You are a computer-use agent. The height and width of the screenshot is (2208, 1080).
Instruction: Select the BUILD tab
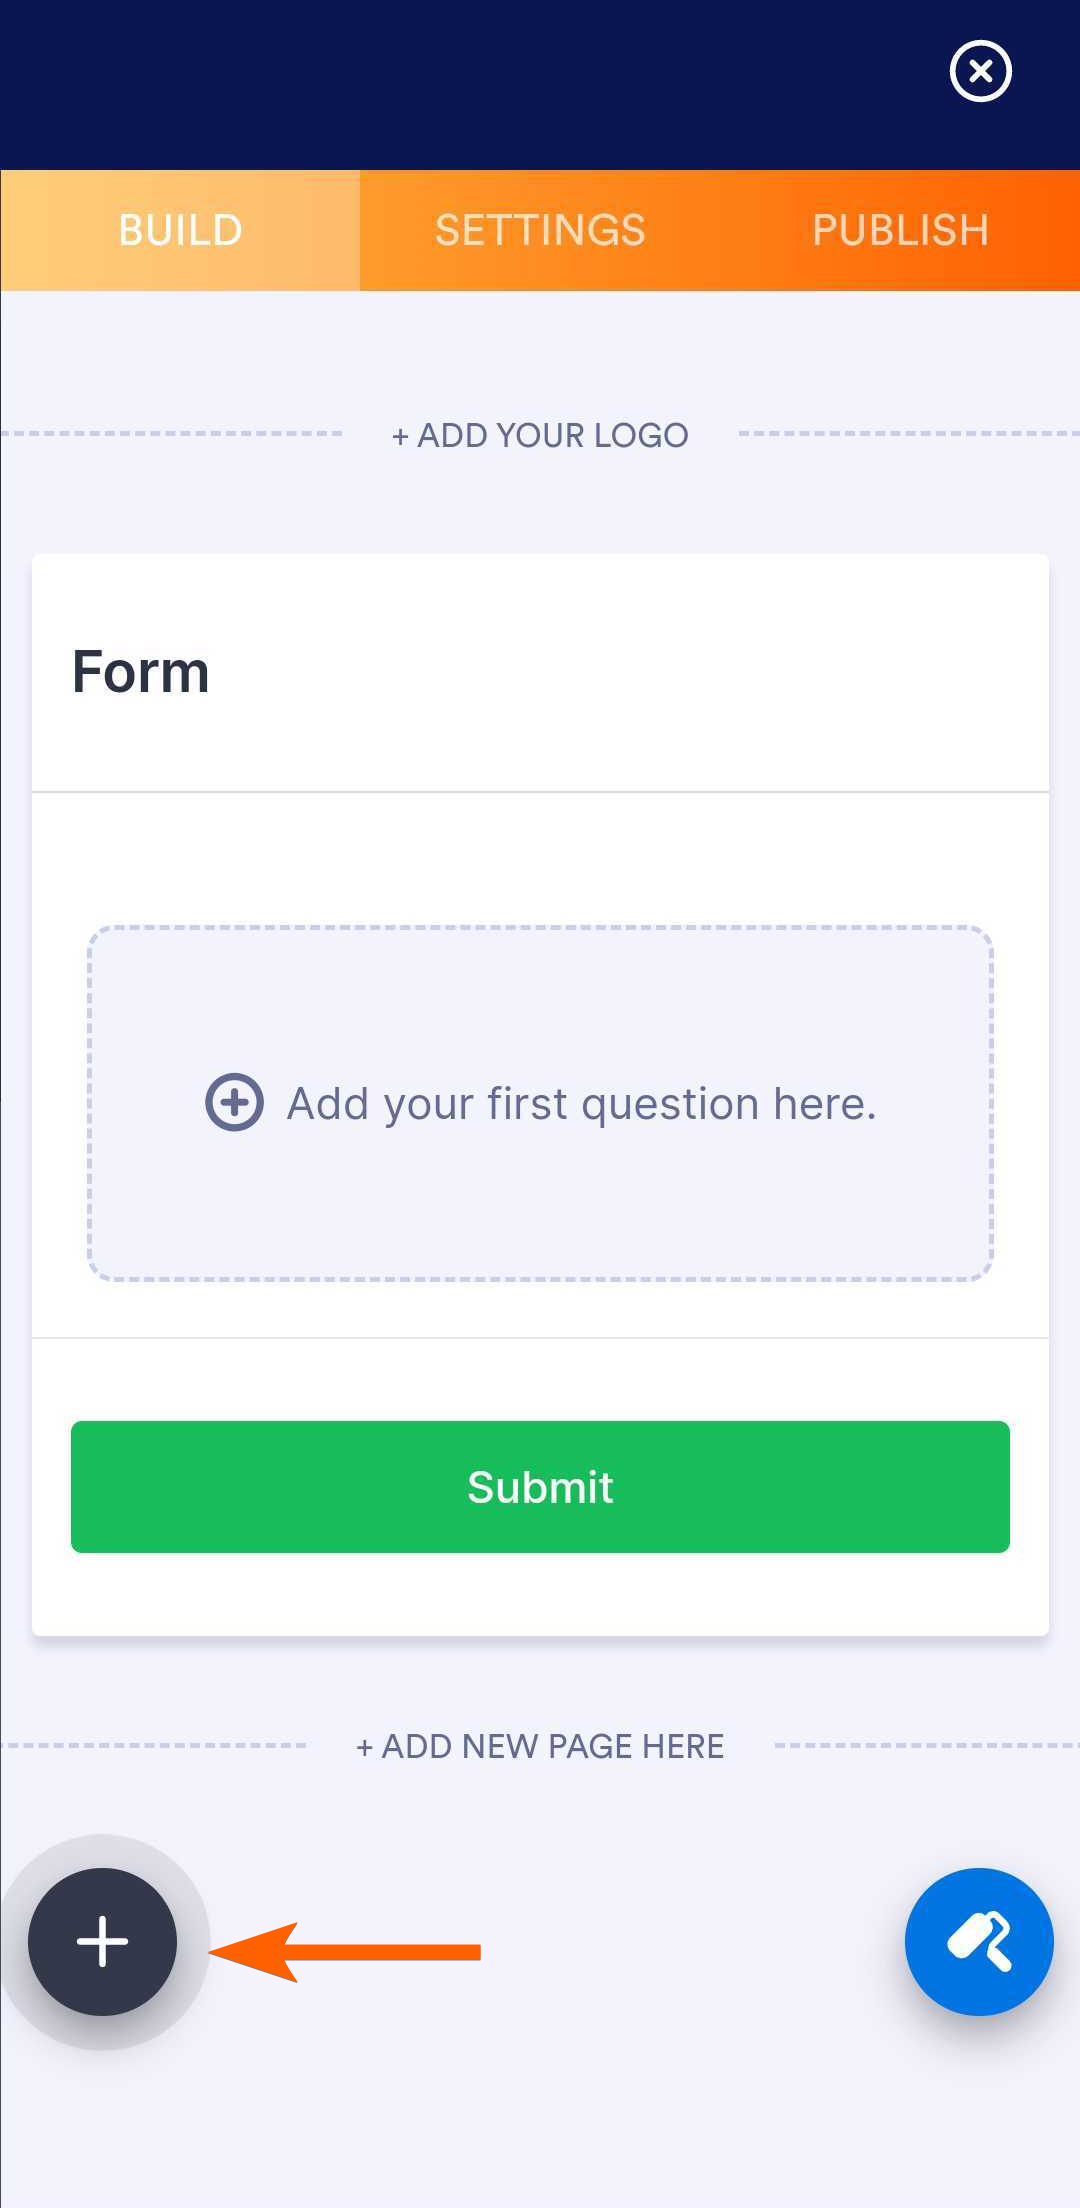(179, 229)
